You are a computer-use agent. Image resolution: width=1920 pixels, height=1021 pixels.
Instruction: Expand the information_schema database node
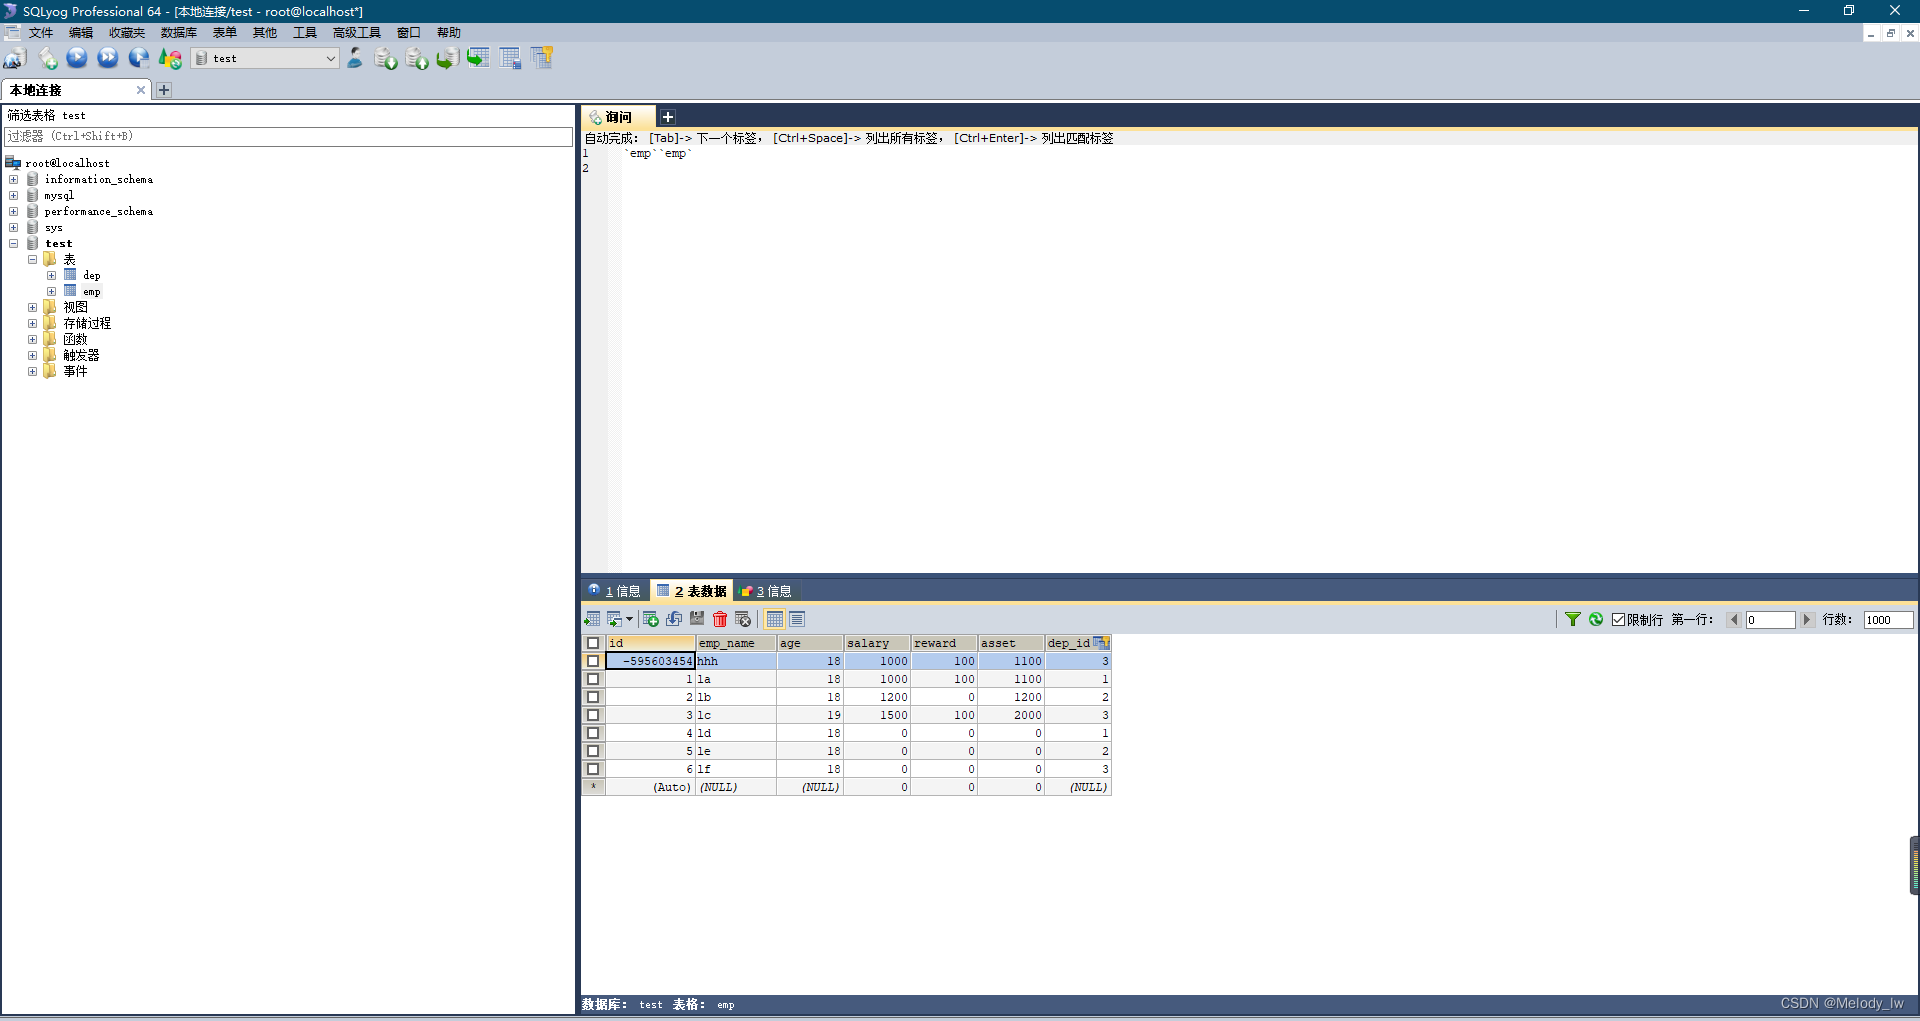14,179
